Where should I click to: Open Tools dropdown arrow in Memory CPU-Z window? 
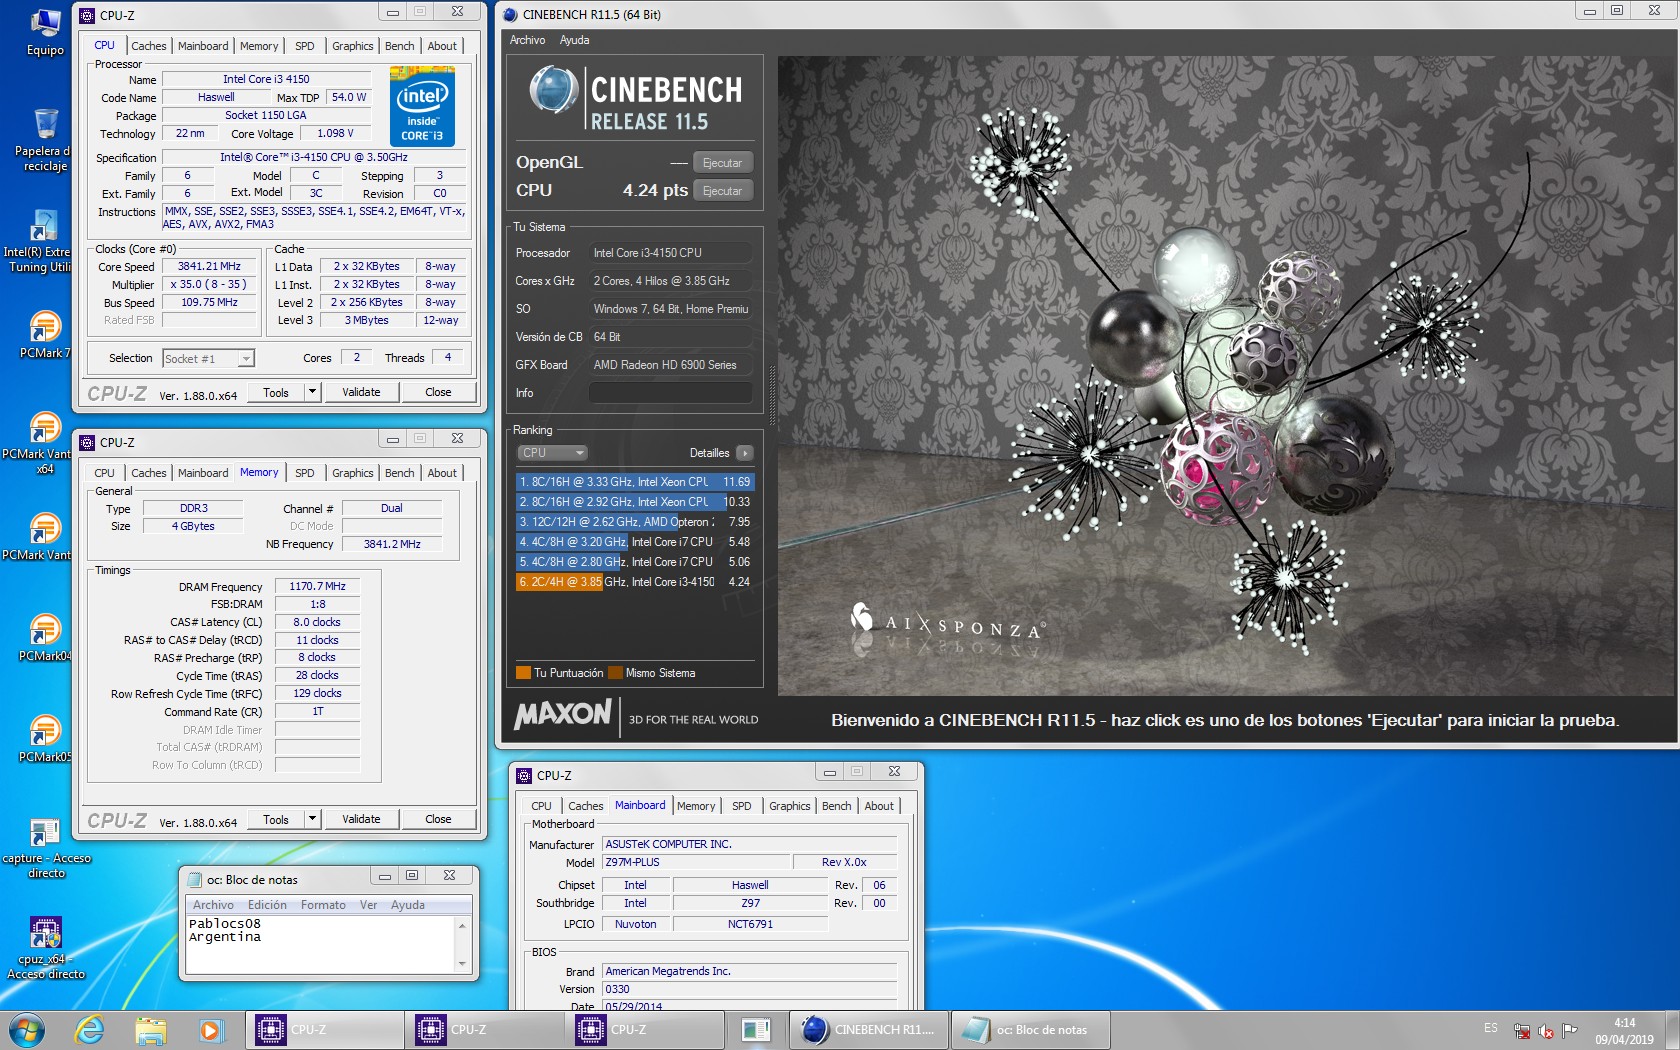coord(312,819)
